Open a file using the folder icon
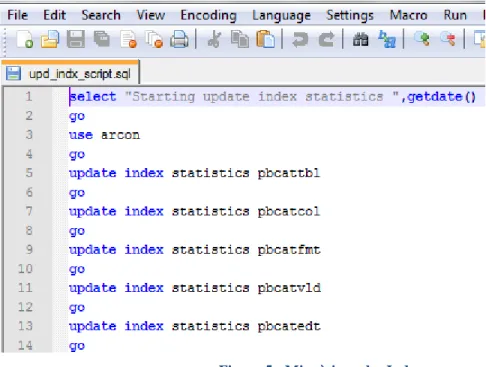The height and width of the screenshot is (367, 486). pyautogui.click(x=50, y=39)
